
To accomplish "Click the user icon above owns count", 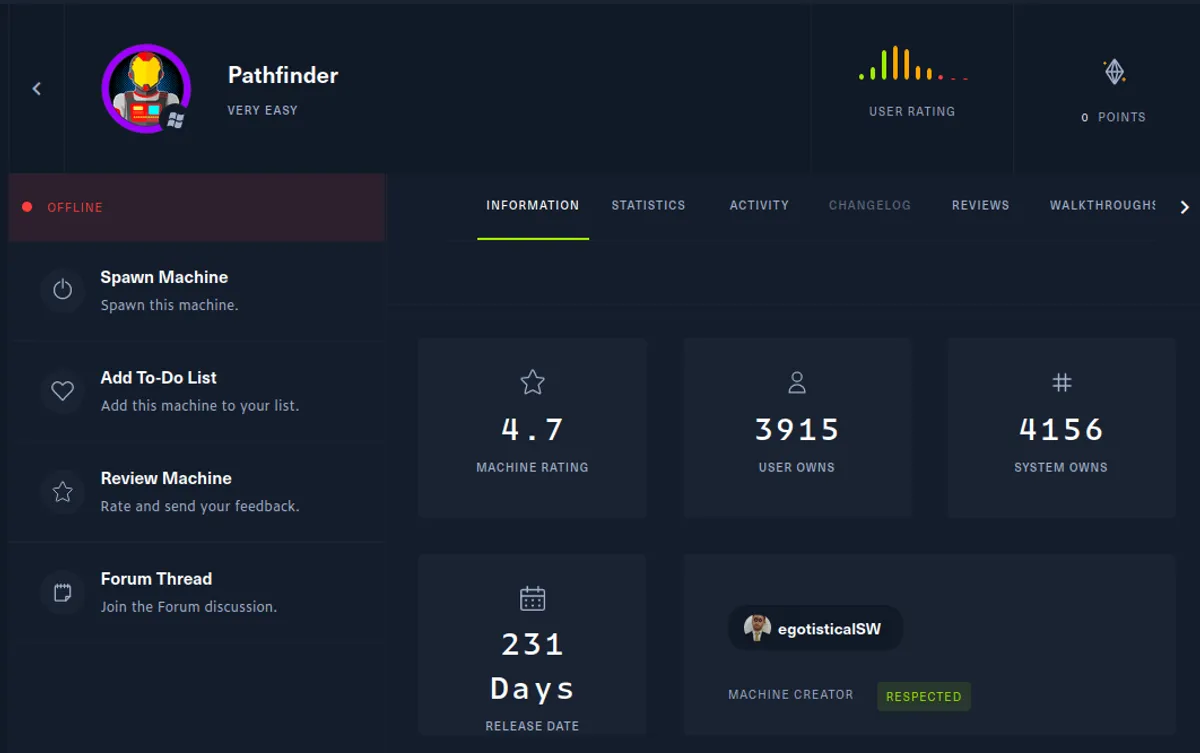I will click(796, 382).
